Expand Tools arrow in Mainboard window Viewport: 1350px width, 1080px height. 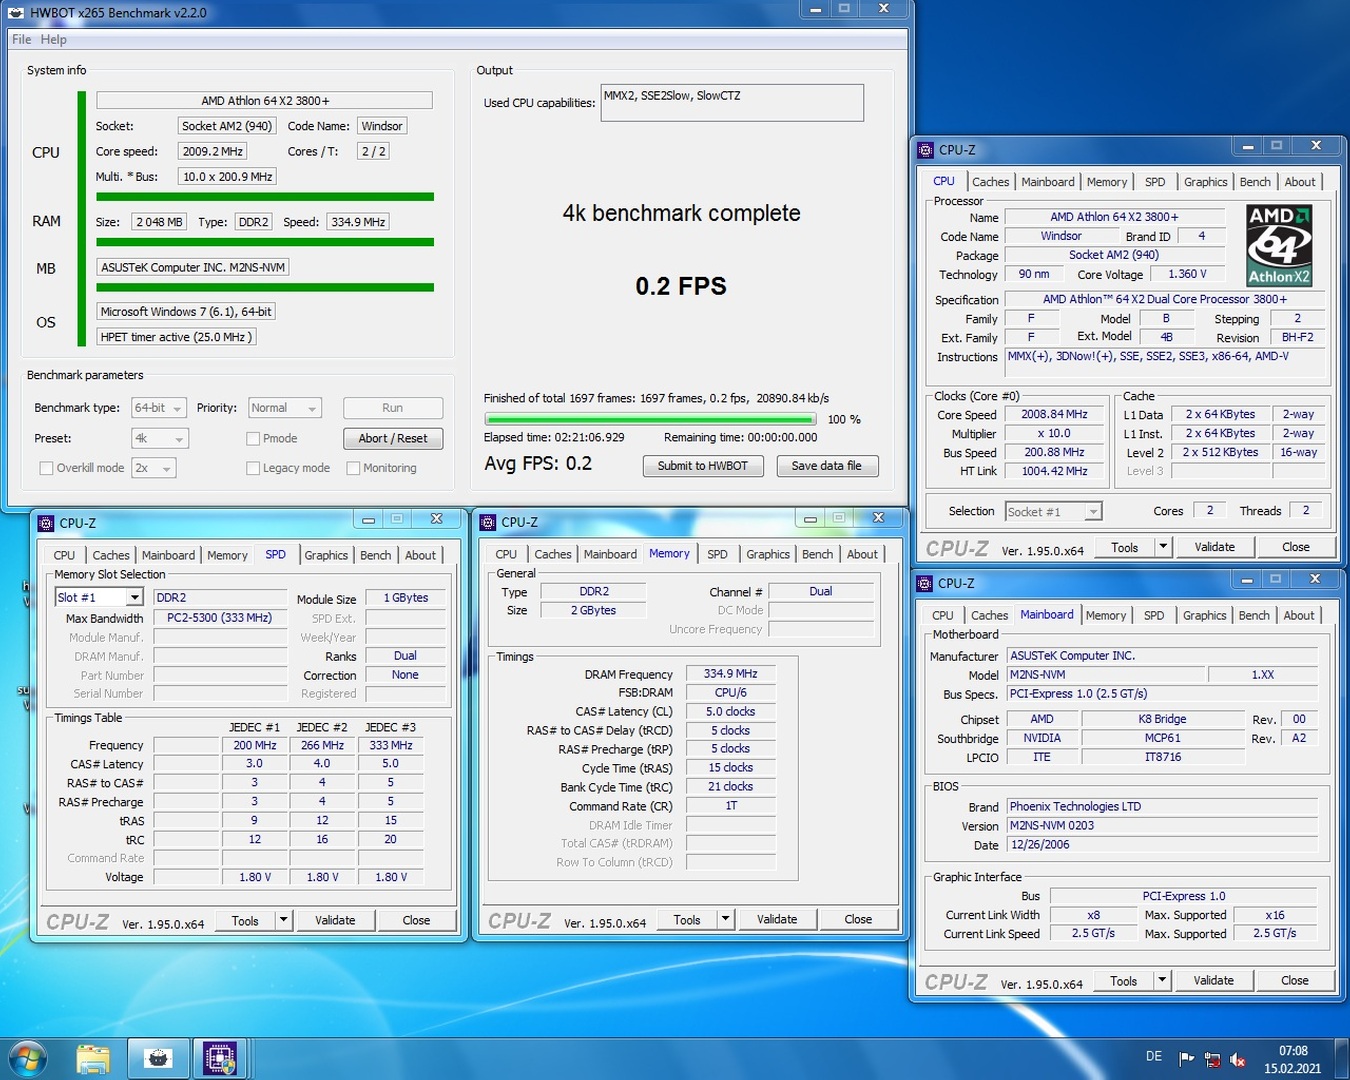pos(1162,980)
